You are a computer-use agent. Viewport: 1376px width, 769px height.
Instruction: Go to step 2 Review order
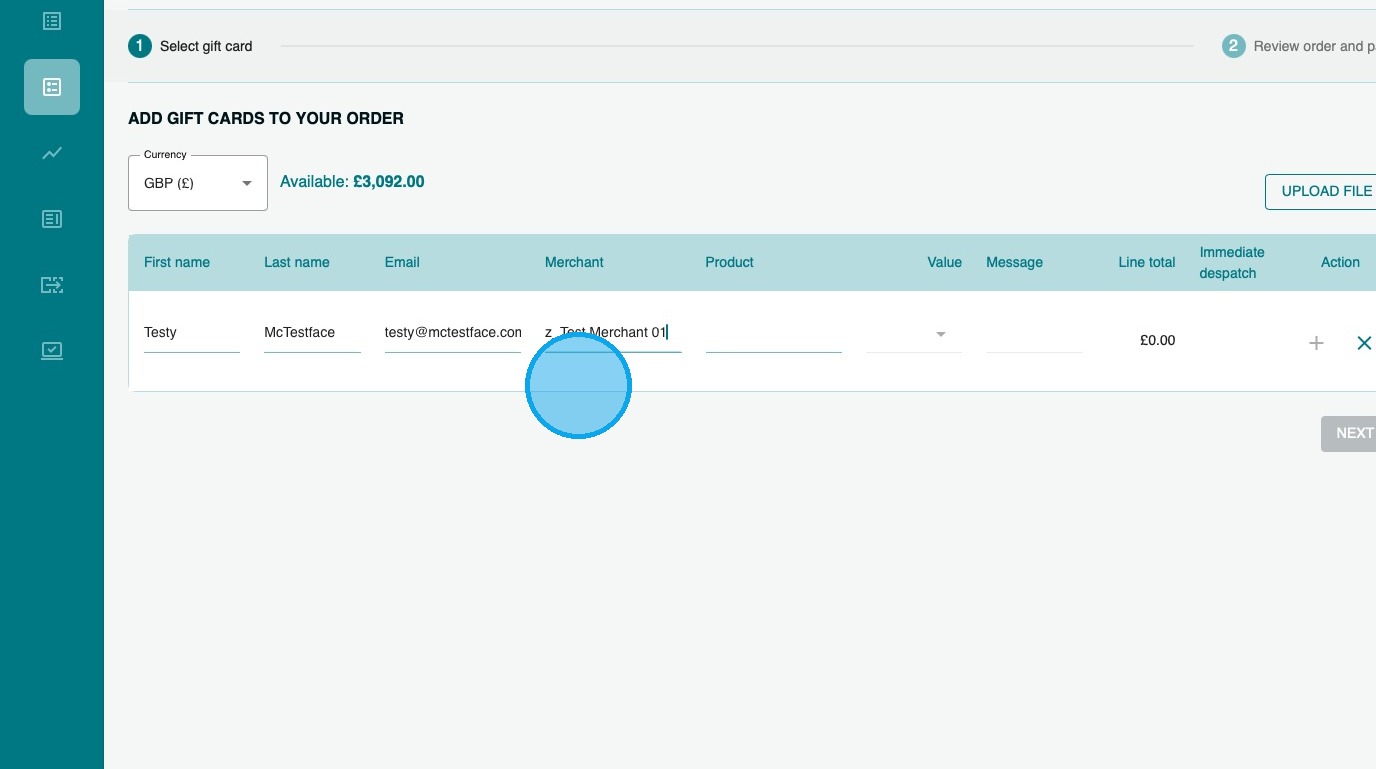pos(1298,46)
